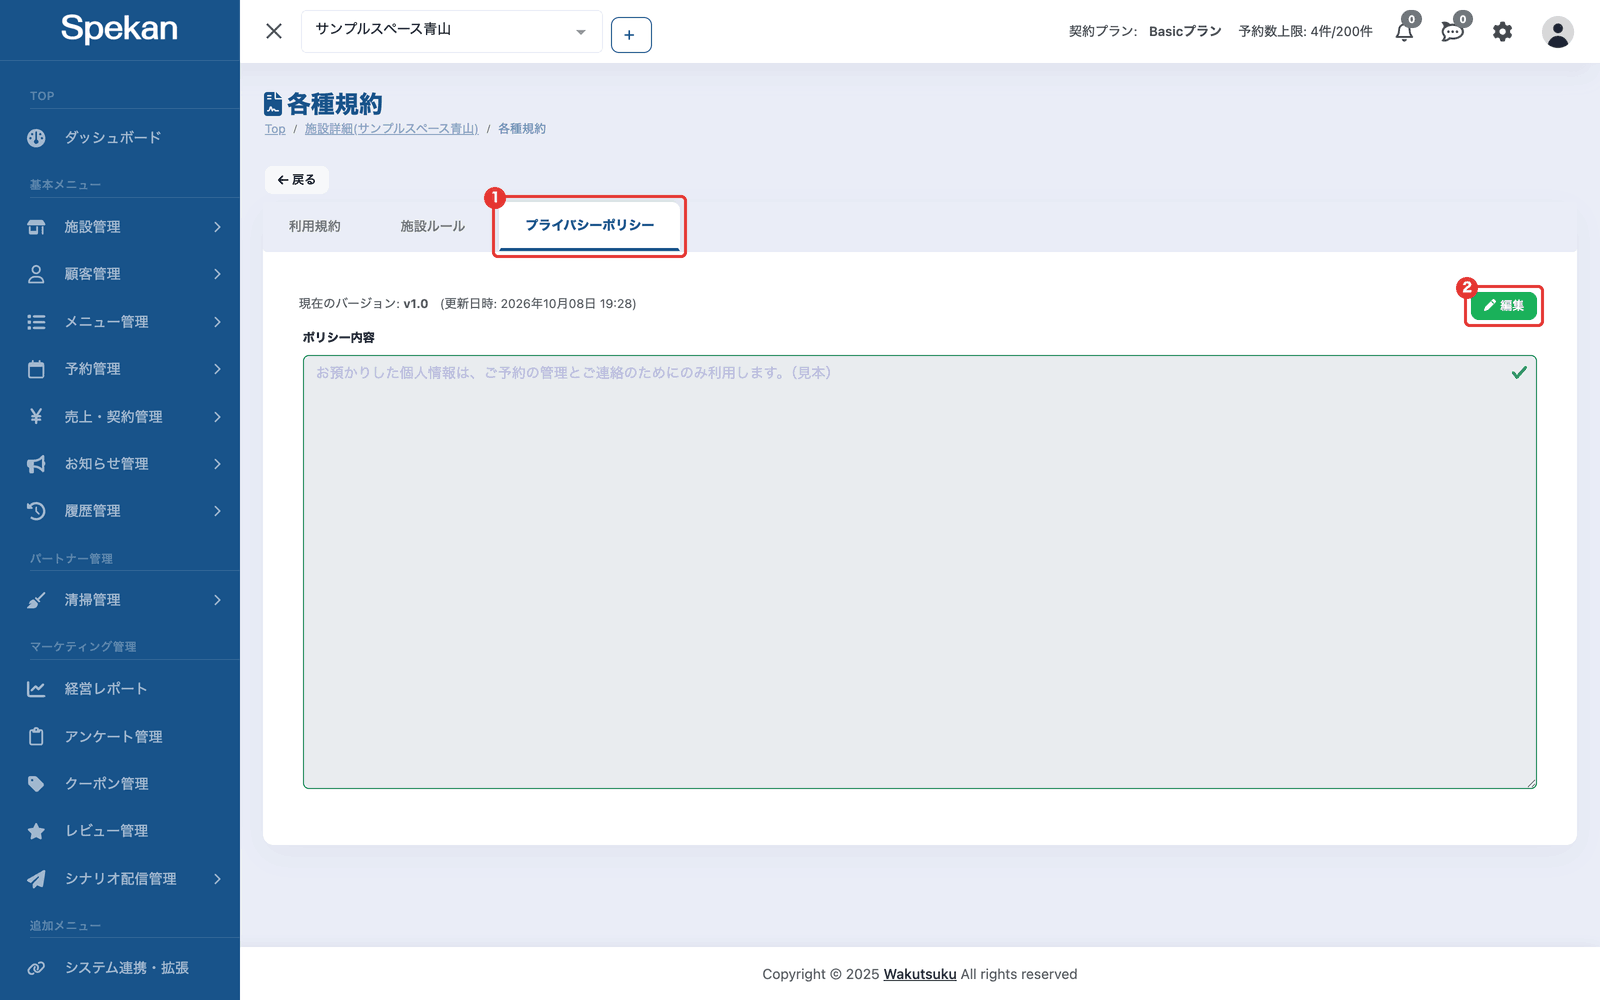The height and width of the screenshot is (1000, 1600).
Task: Click the 施設管理 store icon
Action: pos(36,227)
